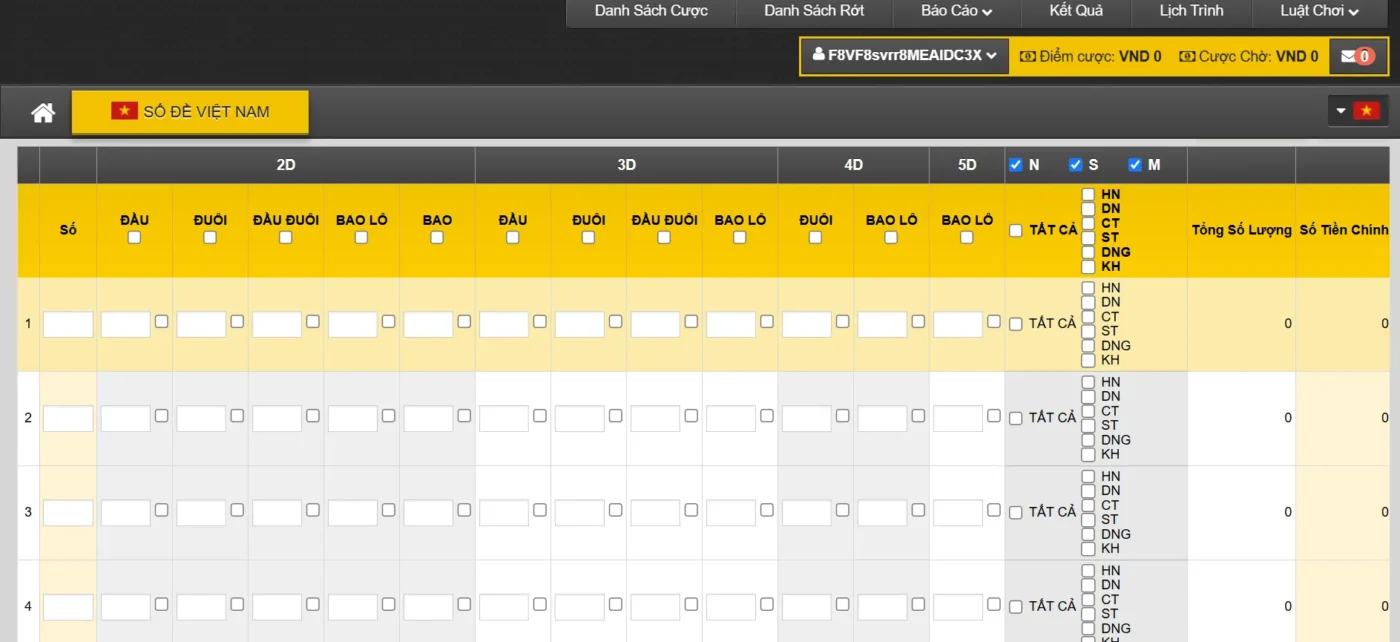
Task: Expand the Luật Chơi dropdown menu
Action: 1319,11
